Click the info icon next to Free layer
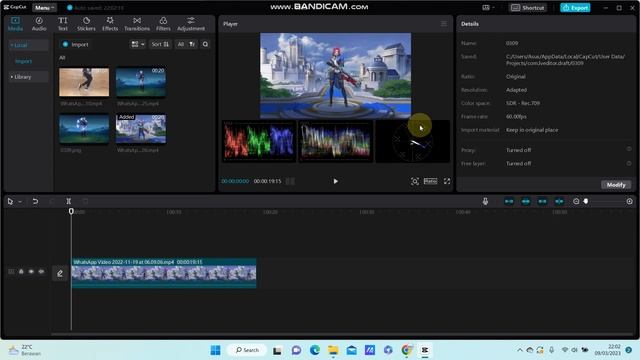This screenshot has width=640, height=360. [629, 163]
